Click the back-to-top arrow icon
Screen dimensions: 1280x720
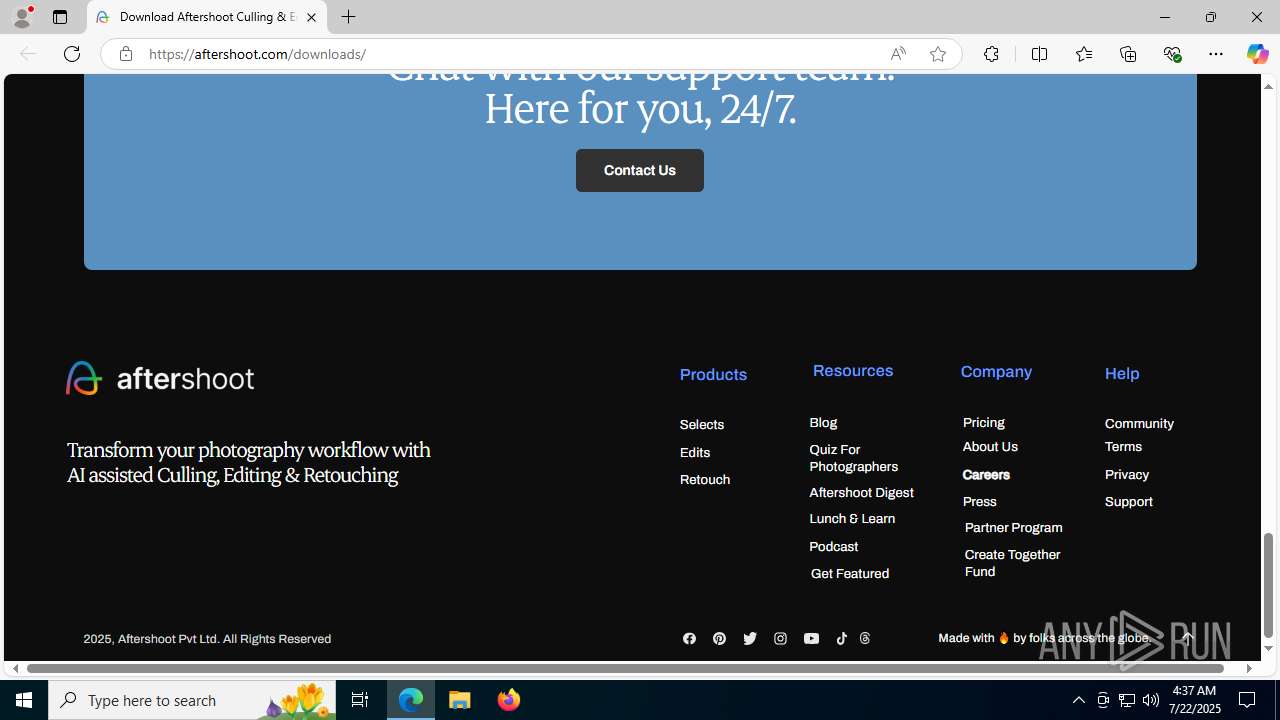click(1187, 638)
